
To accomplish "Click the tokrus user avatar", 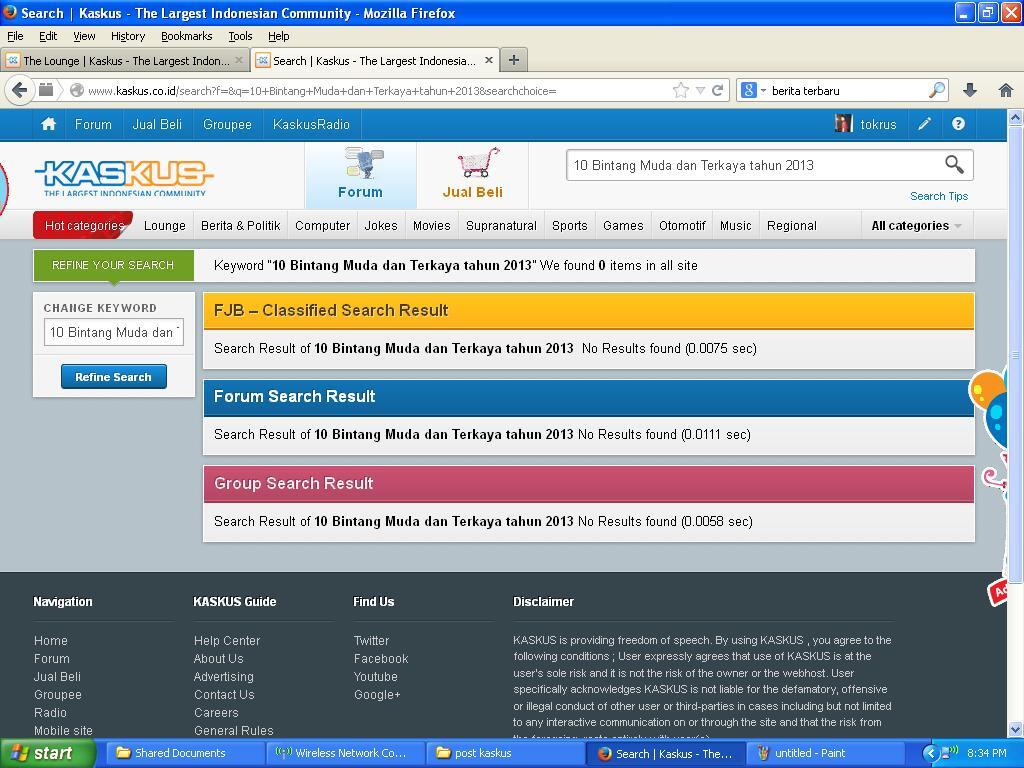I will coord(844,123).
